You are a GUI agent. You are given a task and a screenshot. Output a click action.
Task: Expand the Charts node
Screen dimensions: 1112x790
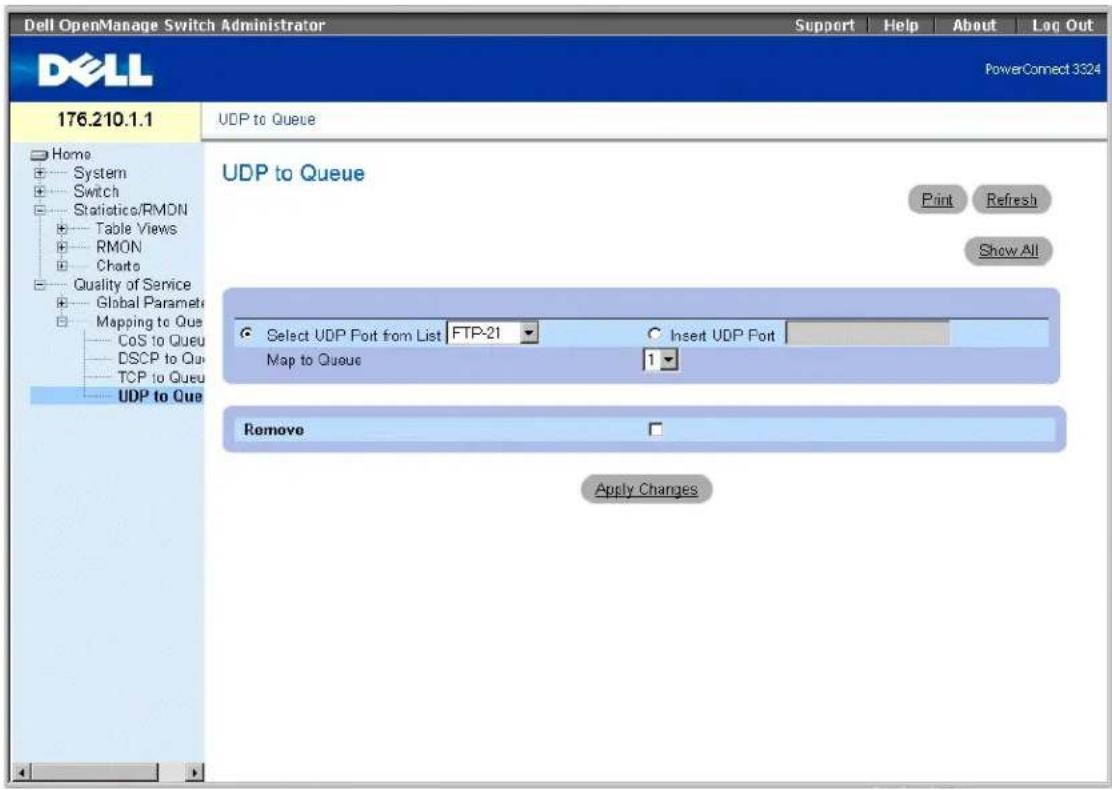62,266
